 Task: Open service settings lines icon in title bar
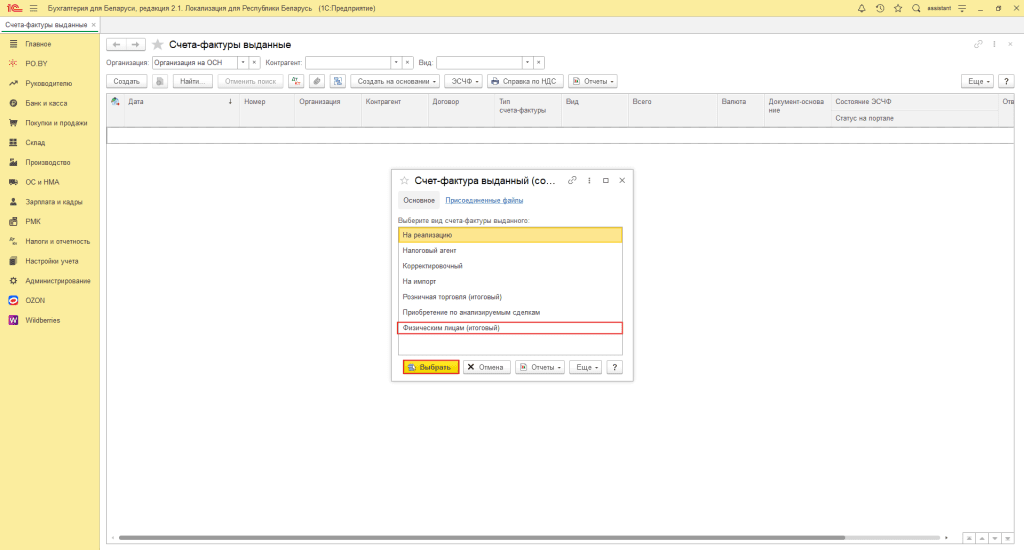(962, 8)
